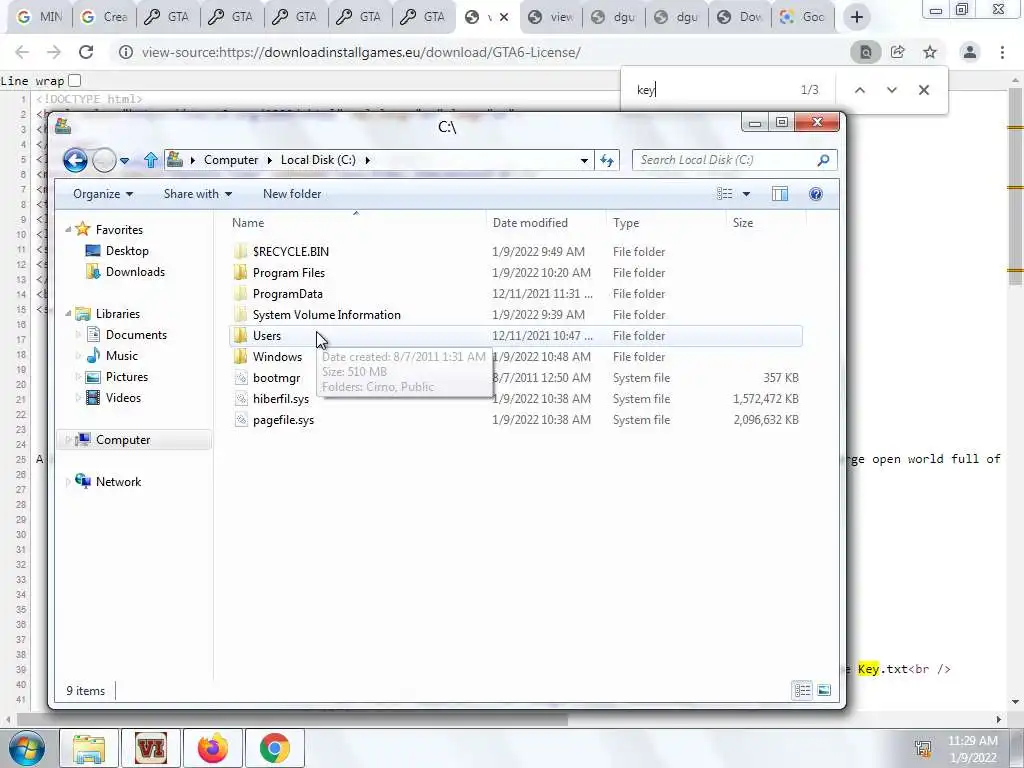Select System Volume Information folder
Image resolution: width=1024 pixels, height=768 pixels.
(x=516, y=314)
